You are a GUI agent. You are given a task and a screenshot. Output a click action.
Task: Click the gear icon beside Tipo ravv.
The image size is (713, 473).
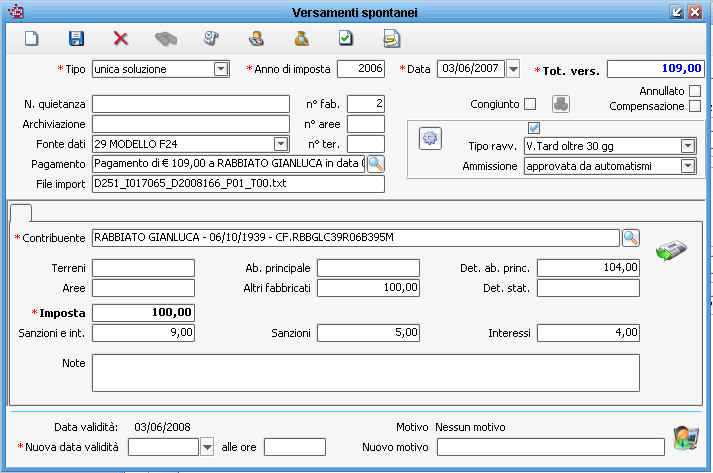pos(430,138)
